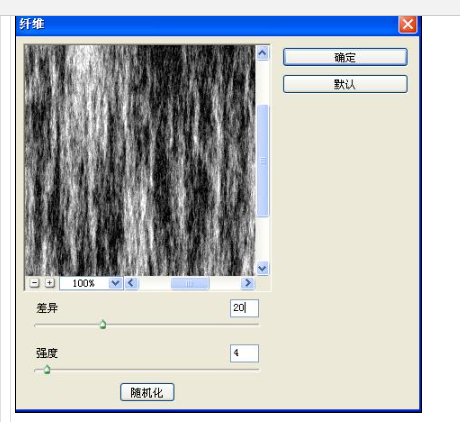Click the 差异 (Variance) value field
Viewport: 460px width, 422px height.
click(244, 308)
